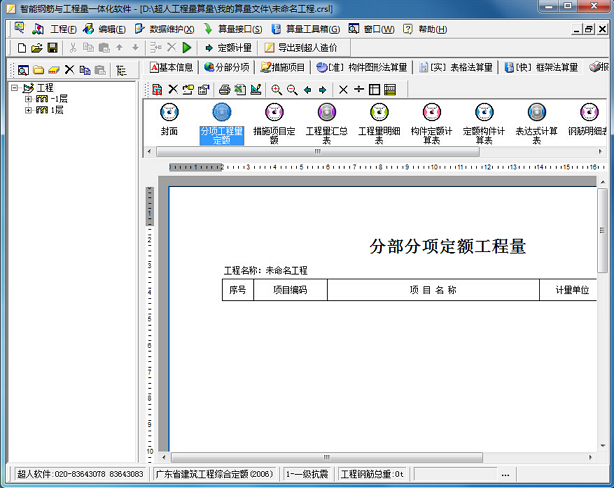The image size is (614, 488).
Task: Open the 算量工具箱 menu
Action: 306,29
